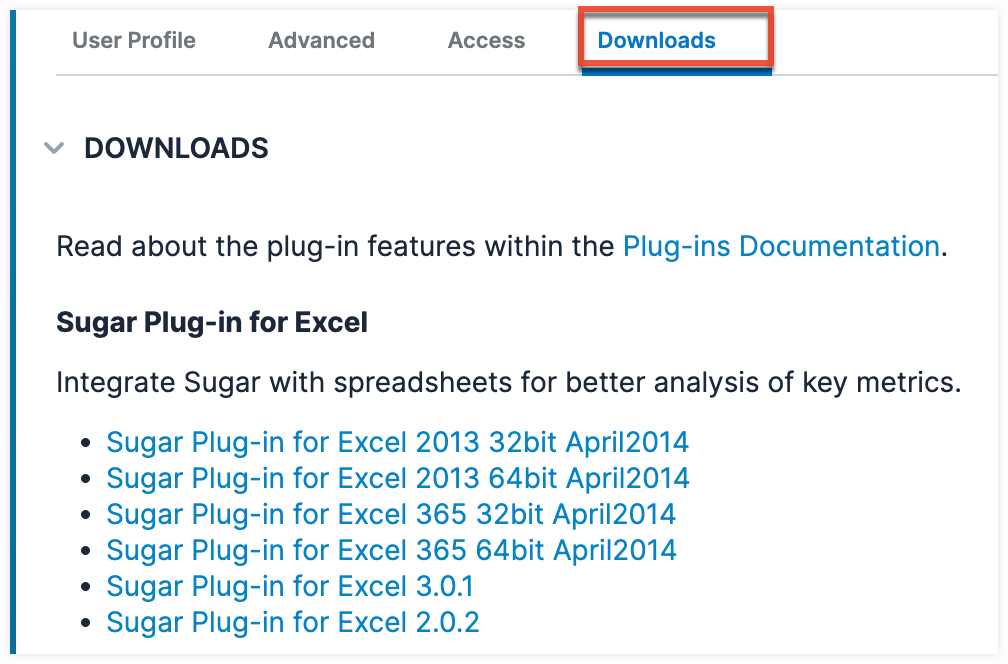This screenshot has height=664, width=1008.
Task: Download Sugar Plug-in for Excel 2013 32bit
Action: (397, 442)
